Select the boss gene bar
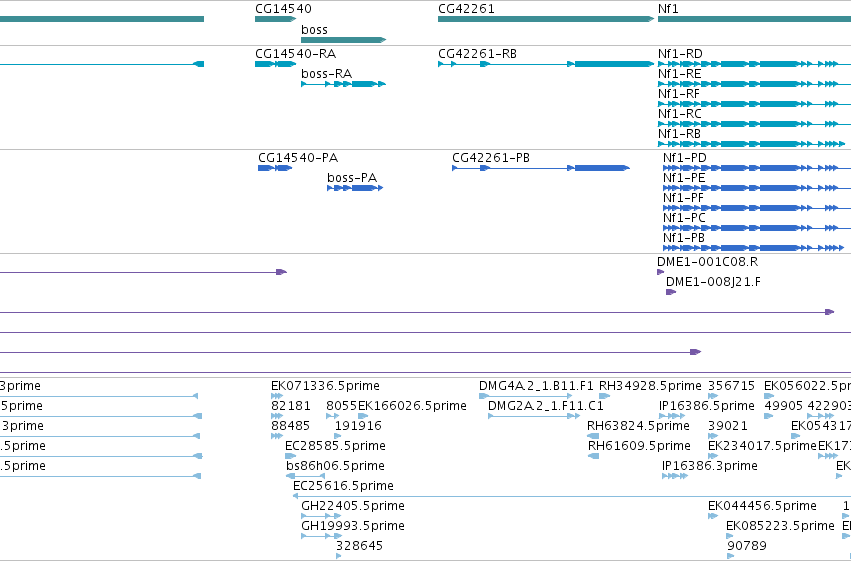The width and height of the screenshot is (851, 561). click(x=344, y=40)
